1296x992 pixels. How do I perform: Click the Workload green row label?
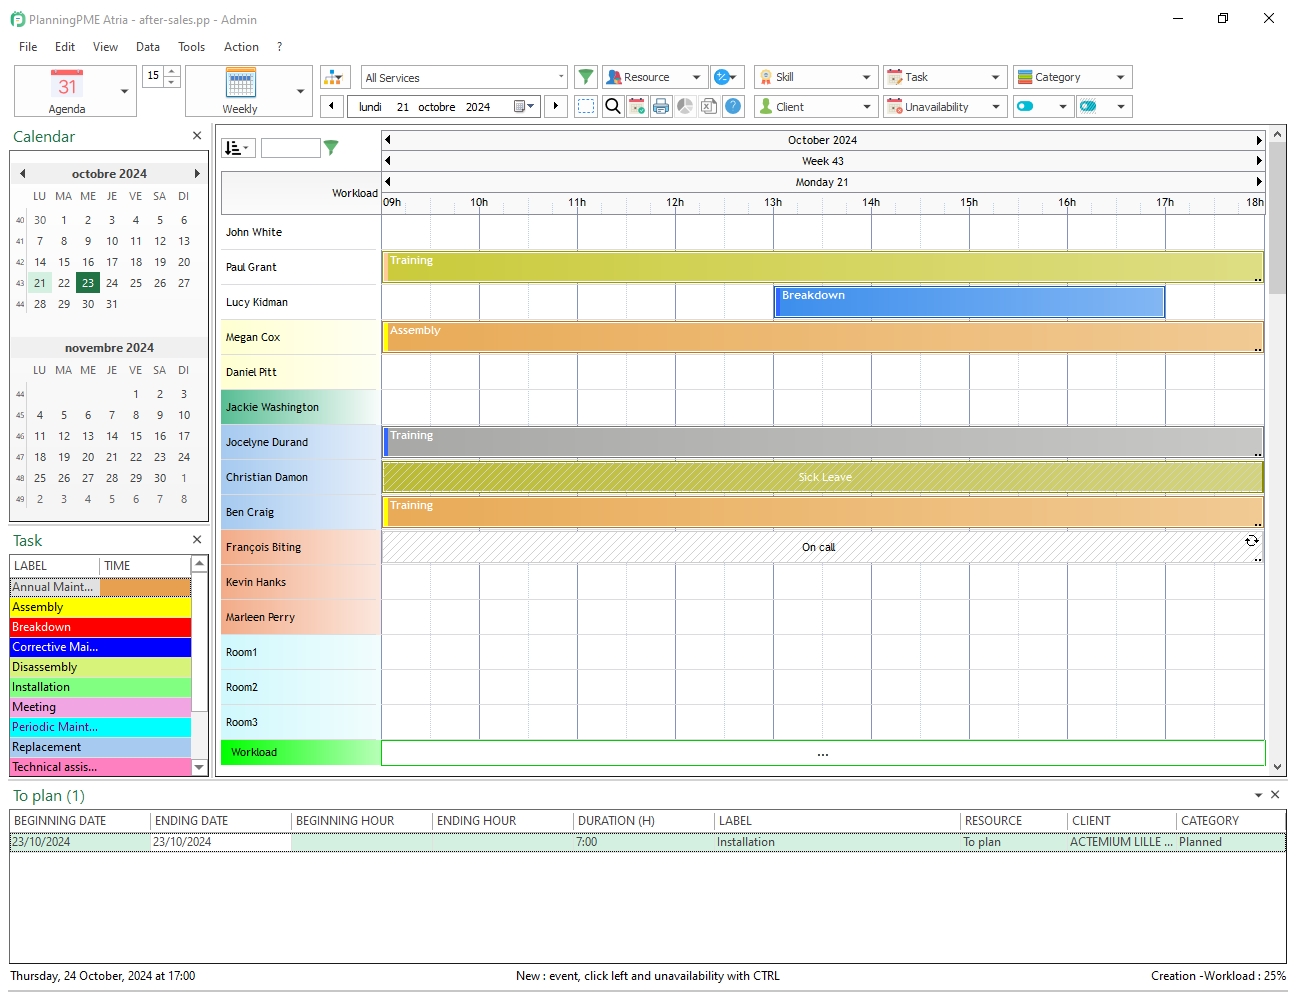tap(299, 752)
